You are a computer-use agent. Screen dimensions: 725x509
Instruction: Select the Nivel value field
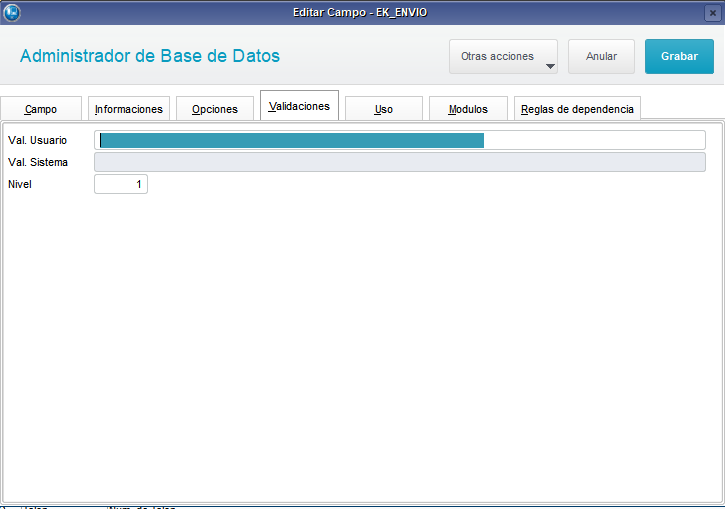tap(121, 184)
